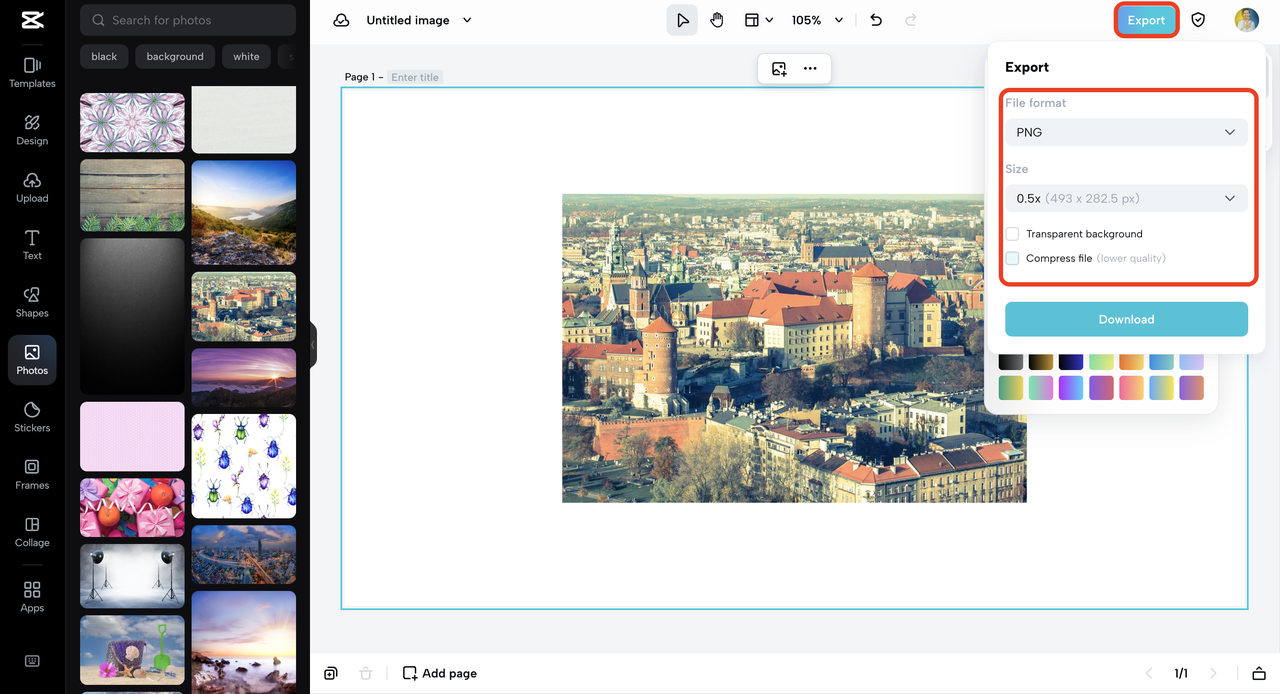Click the three-dot more options icon
This screenshot has width=1280, height=694.
[810, 69]
